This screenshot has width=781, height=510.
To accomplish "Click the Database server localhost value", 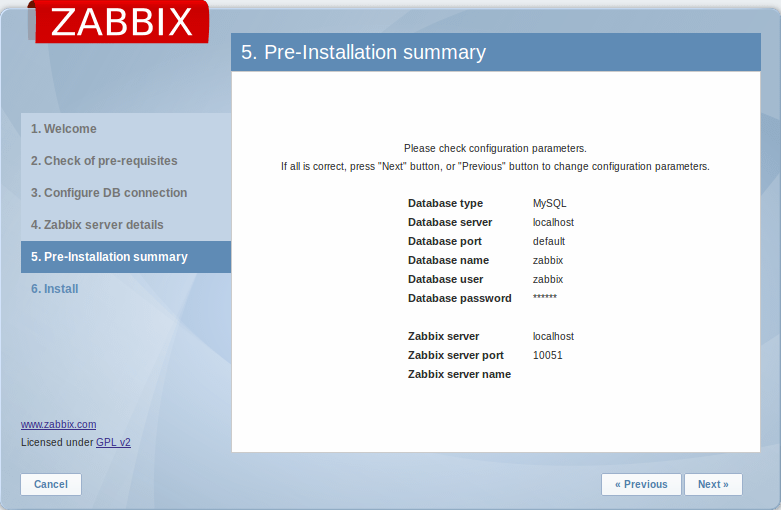I will click(x=553, y=222).
